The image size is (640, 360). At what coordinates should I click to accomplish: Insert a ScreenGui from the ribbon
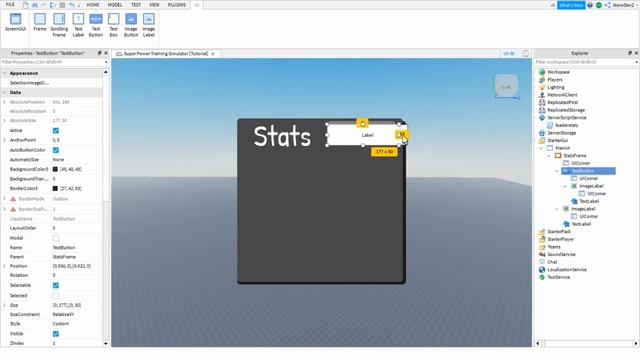16,22
